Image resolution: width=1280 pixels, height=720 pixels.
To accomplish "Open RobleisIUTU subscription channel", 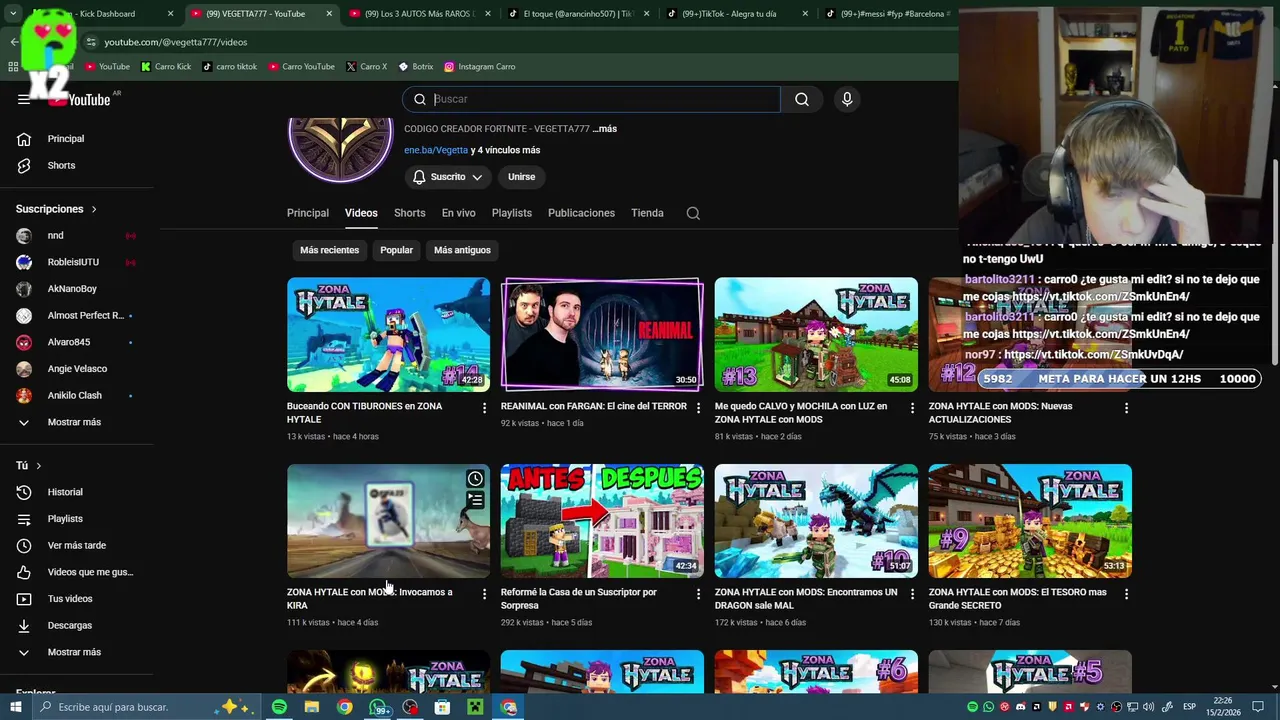I will (x=73, y=262).
